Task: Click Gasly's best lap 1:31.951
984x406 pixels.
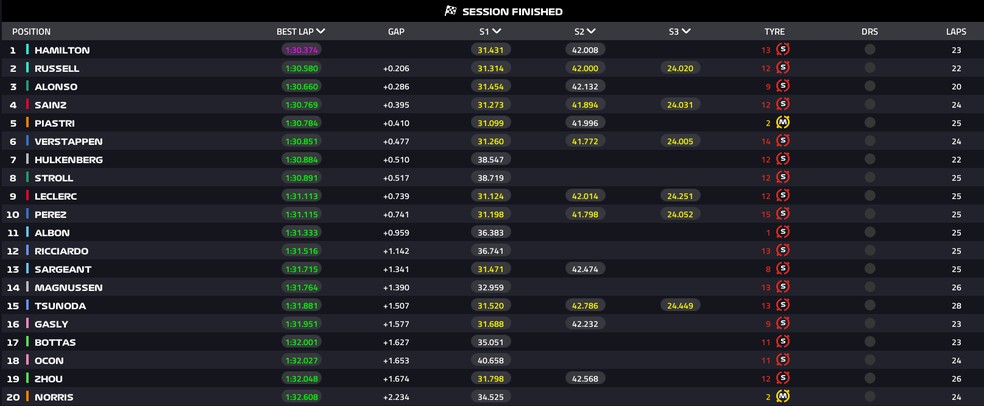Action: coord(301,324)
